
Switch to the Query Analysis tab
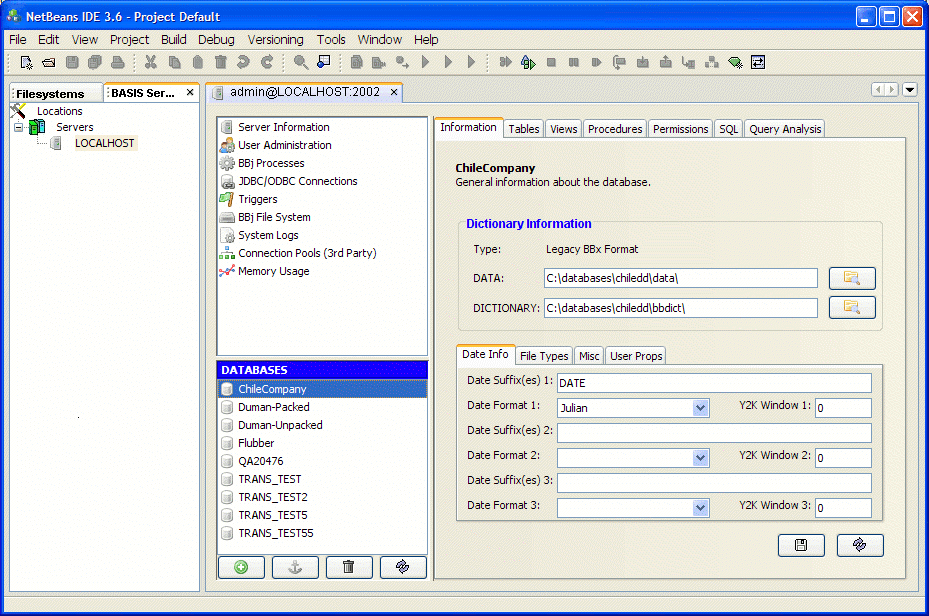785,129
